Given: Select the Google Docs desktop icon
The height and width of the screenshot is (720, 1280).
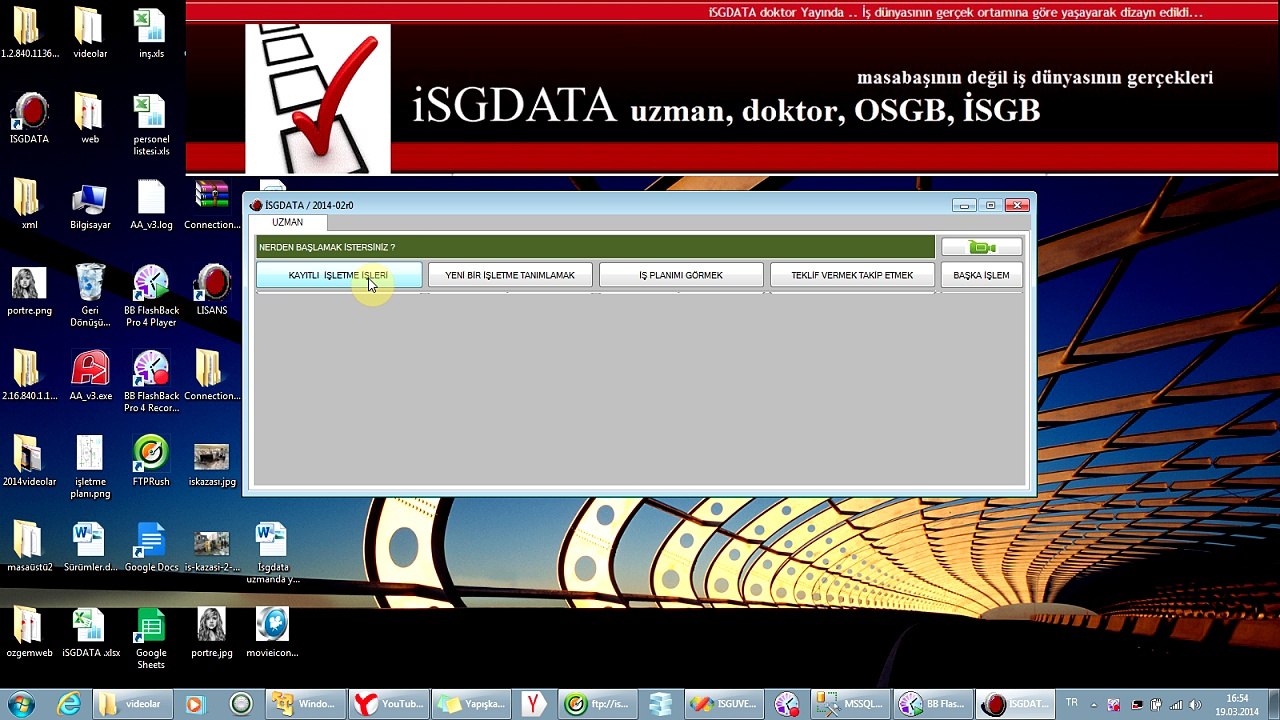Looking at the screenshot, I should (x=151, y=547).
